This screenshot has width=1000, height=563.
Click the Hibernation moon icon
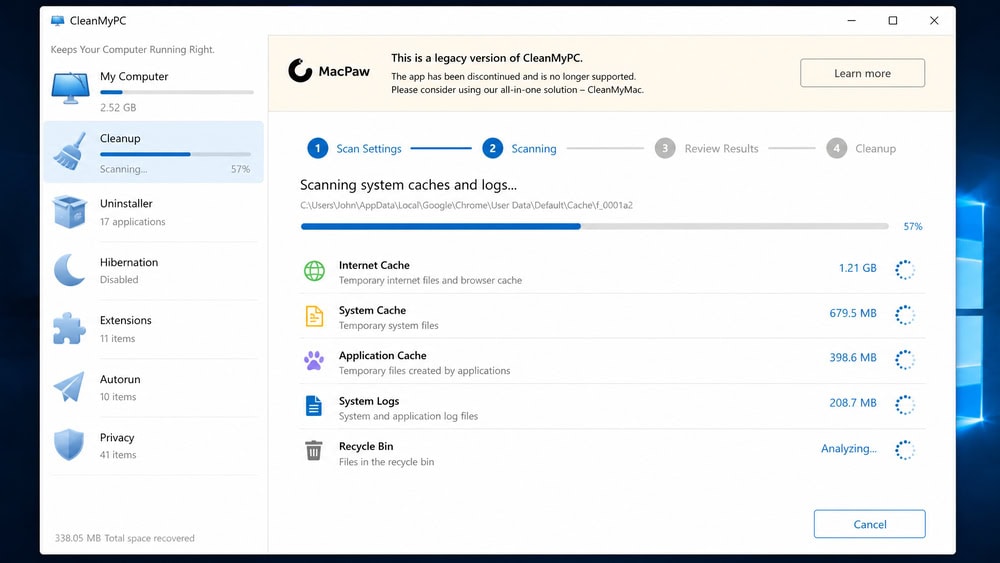69,270
